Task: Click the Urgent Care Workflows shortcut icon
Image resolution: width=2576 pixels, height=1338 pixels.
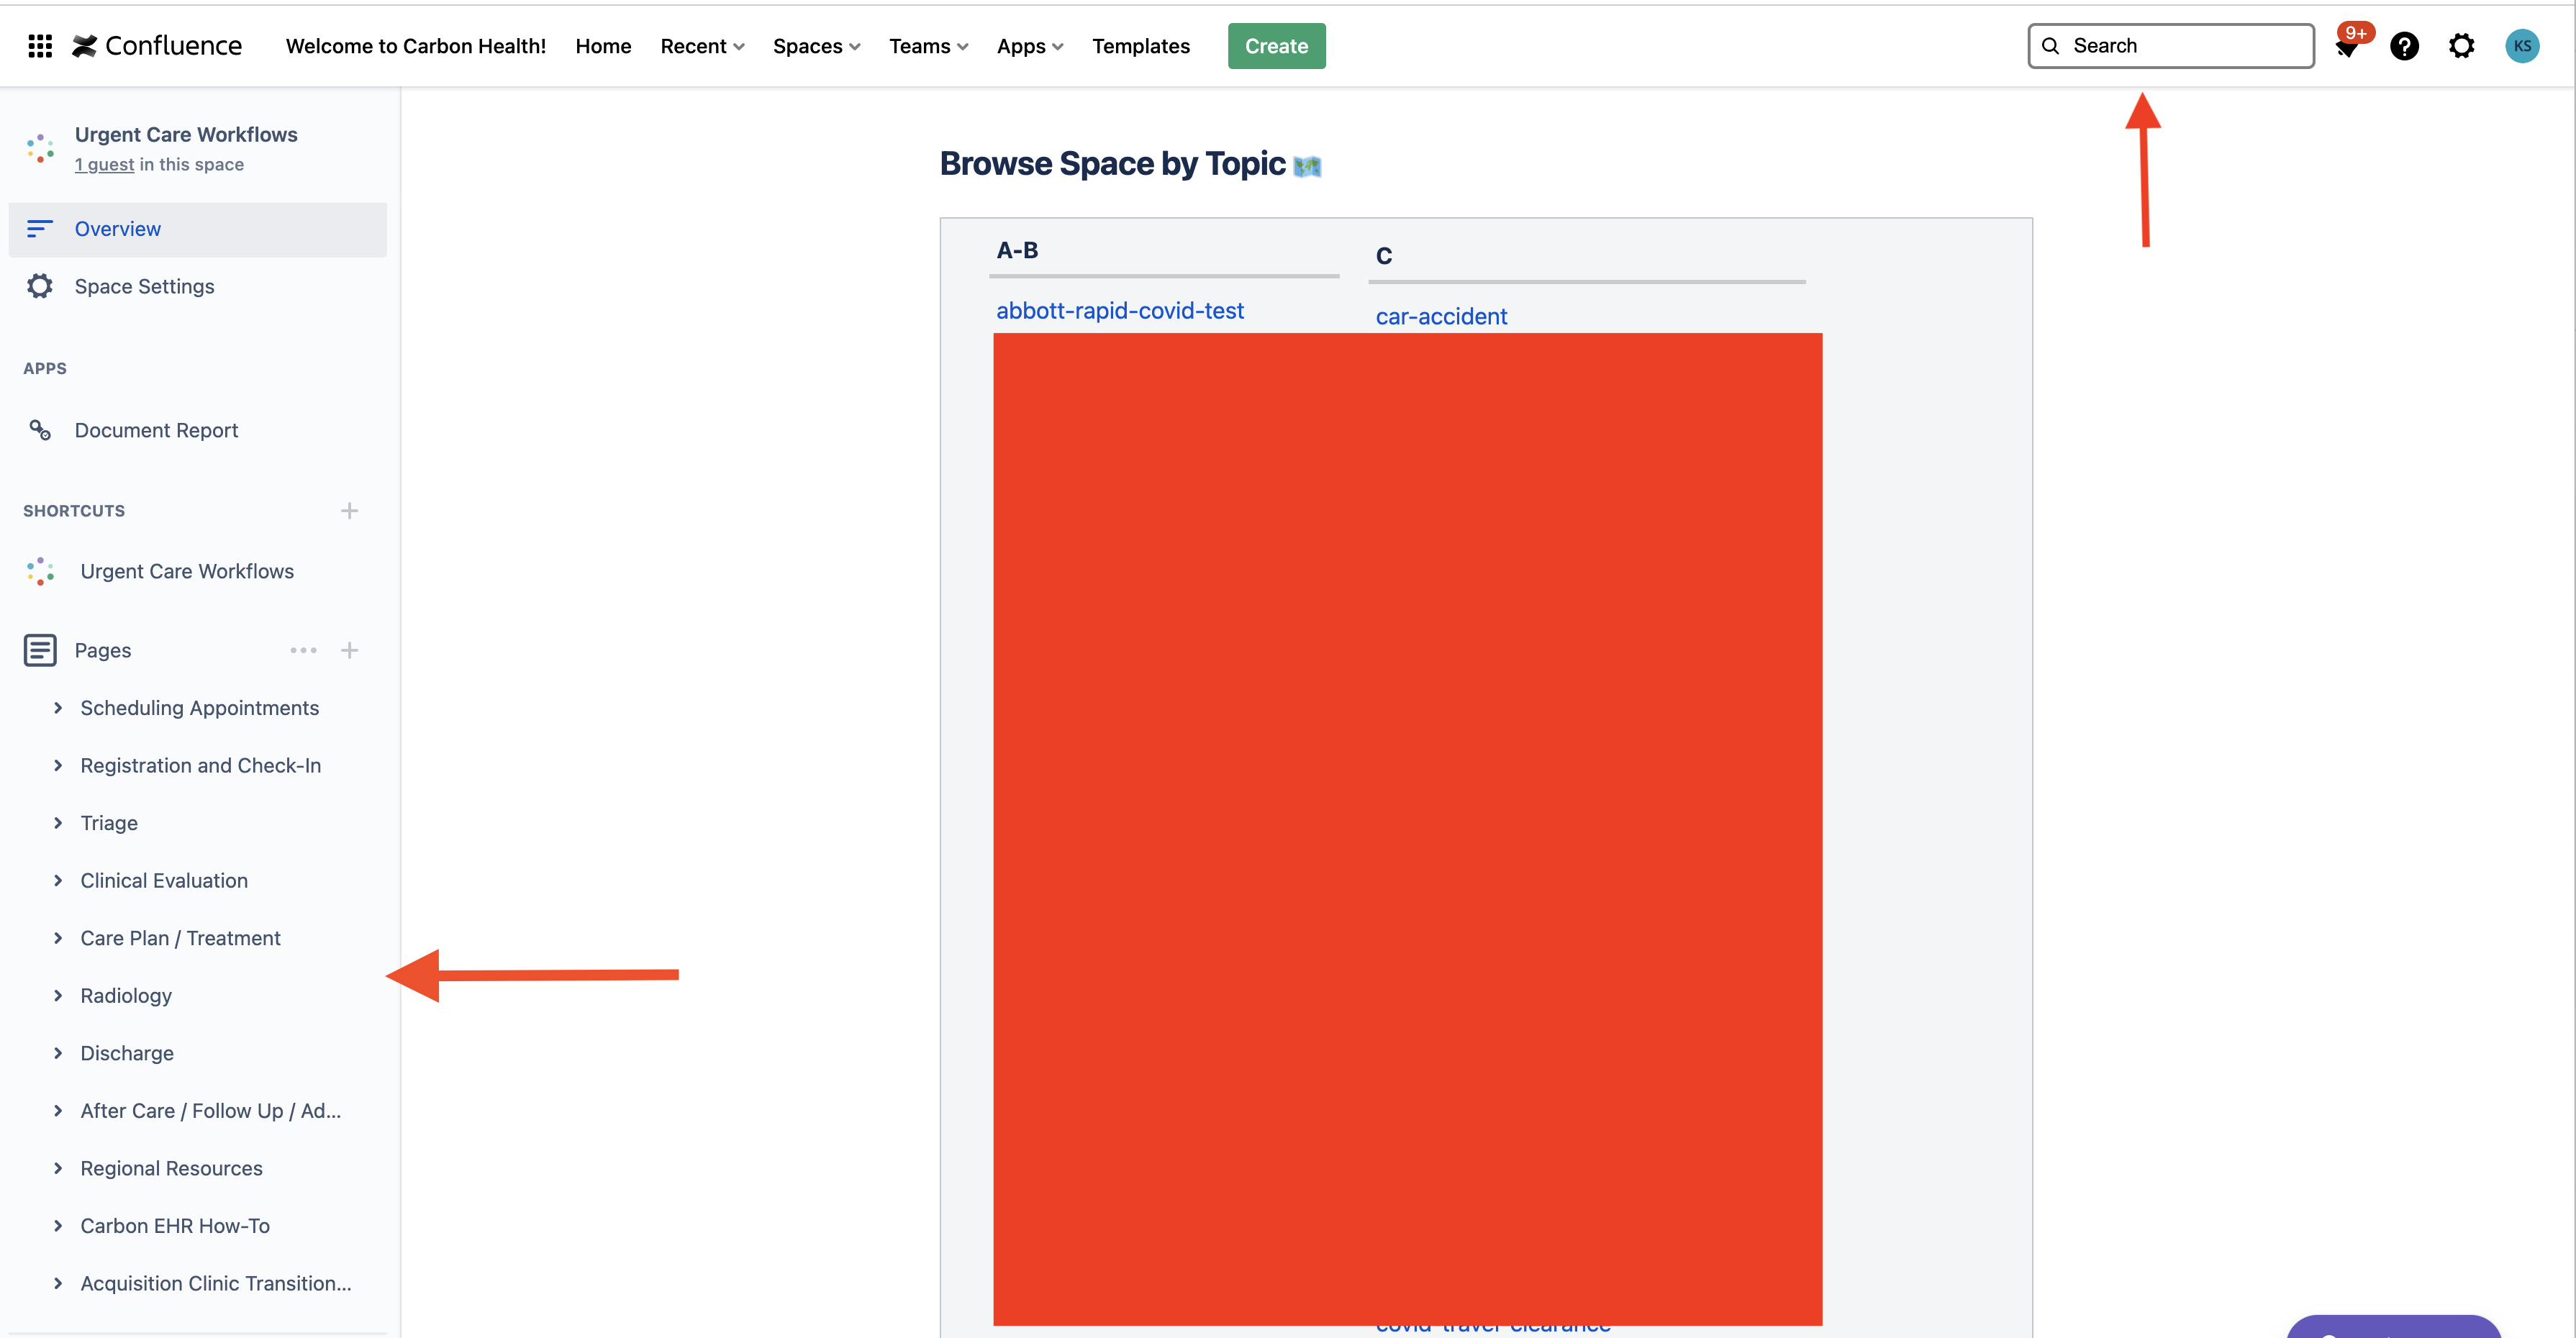Action: [40, 571]
